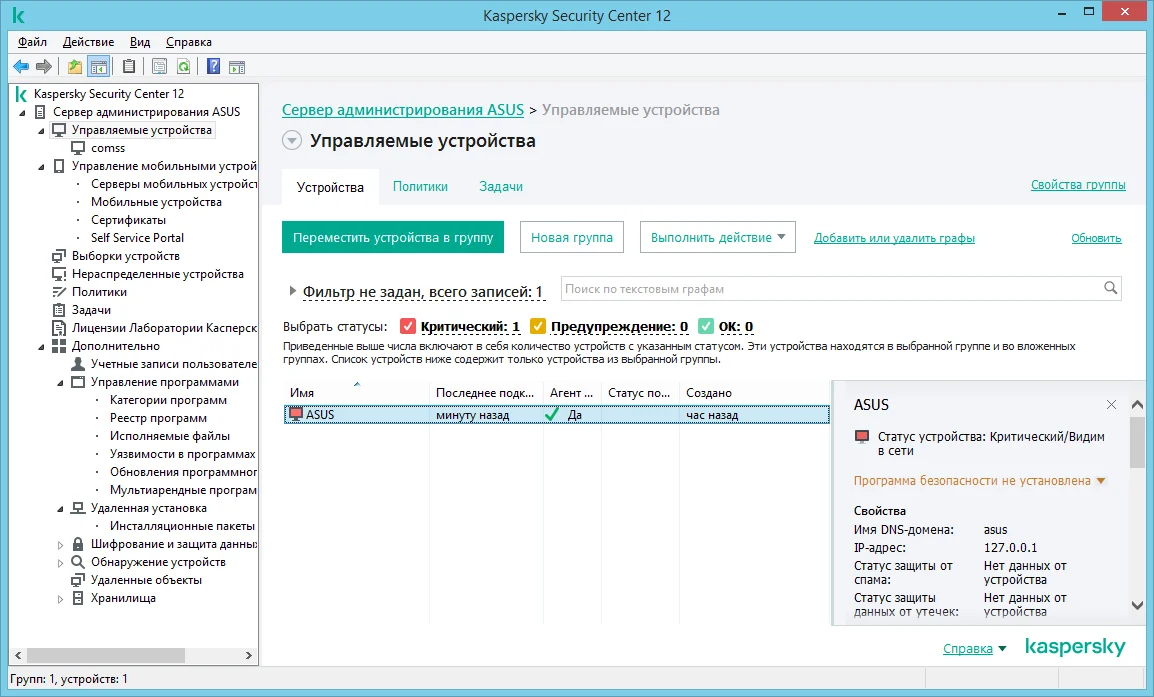Switch to the Политики tab

coord(420,186)
